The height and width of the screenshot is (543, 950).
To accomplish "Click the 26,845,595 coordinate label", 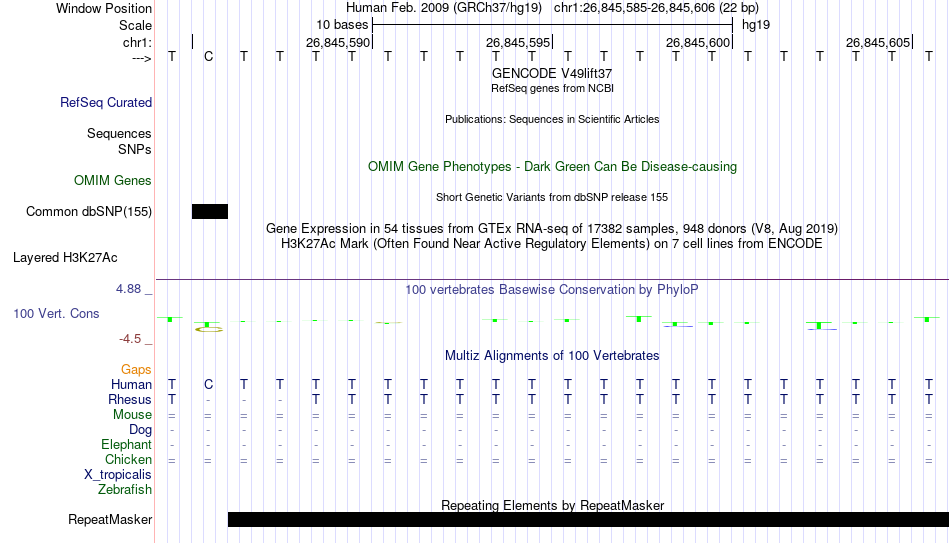I will coord(518,42).
